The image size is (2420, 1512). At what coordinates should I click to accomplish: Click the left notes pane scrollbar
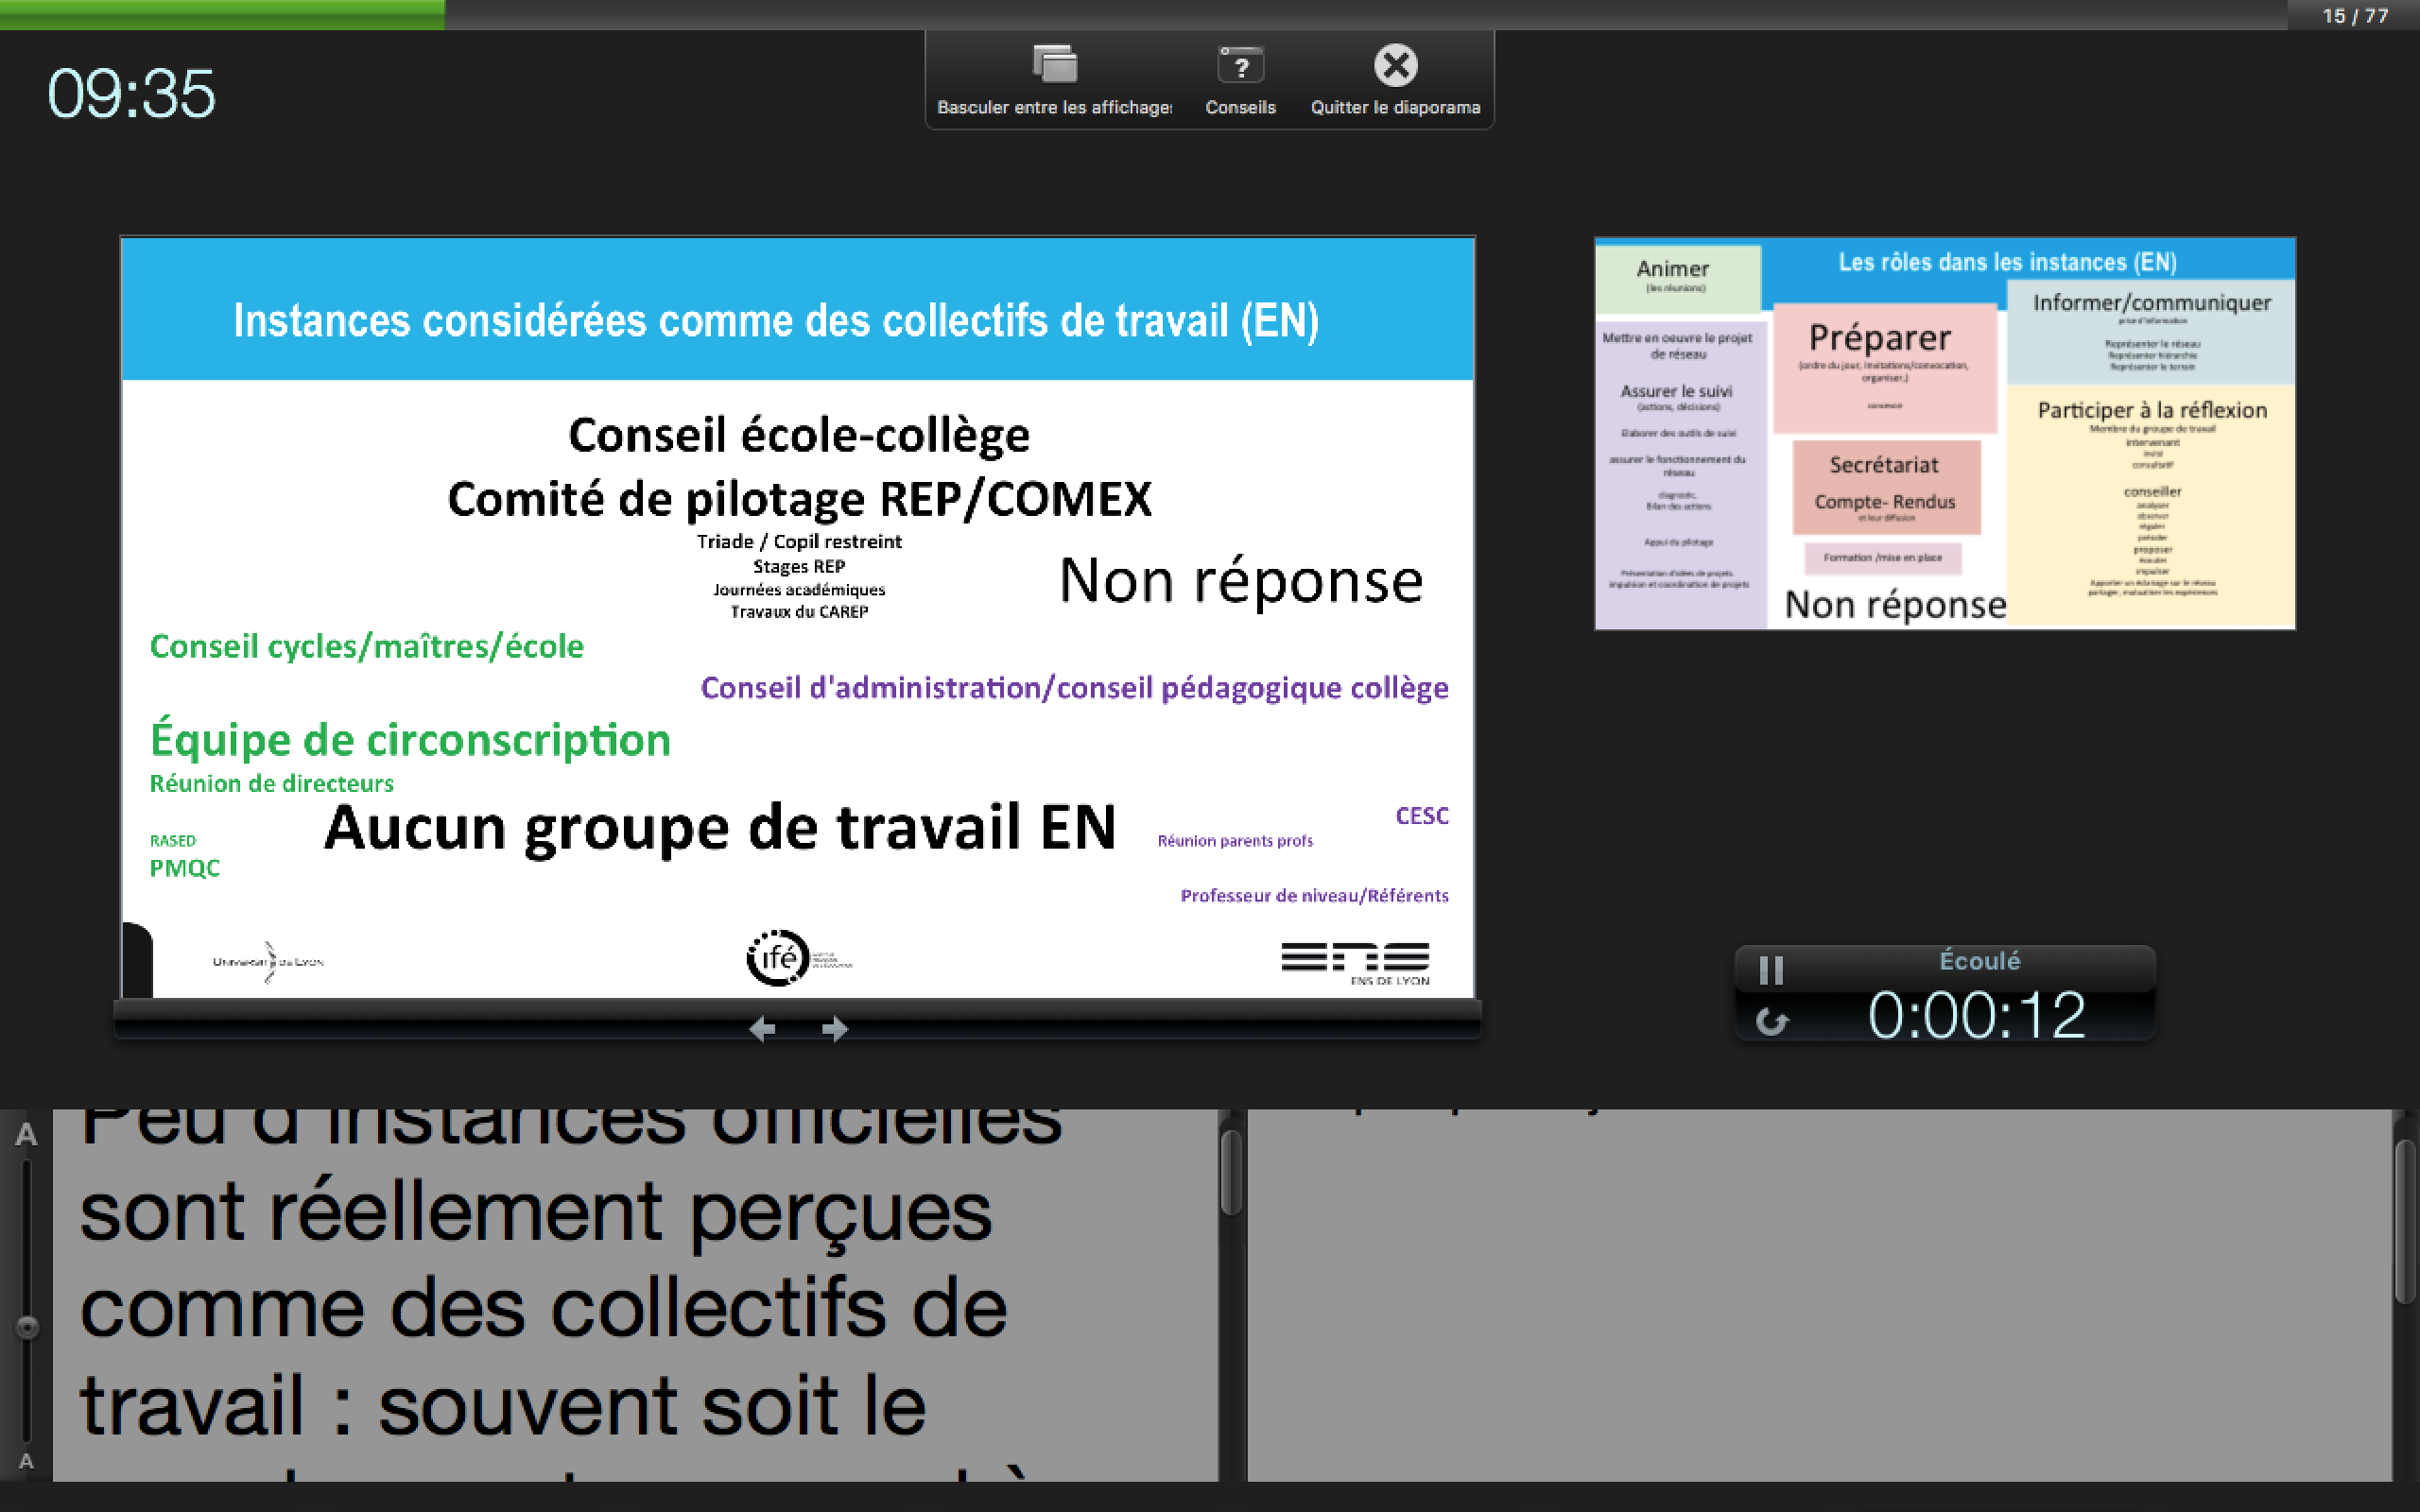coord(1231,1172)
